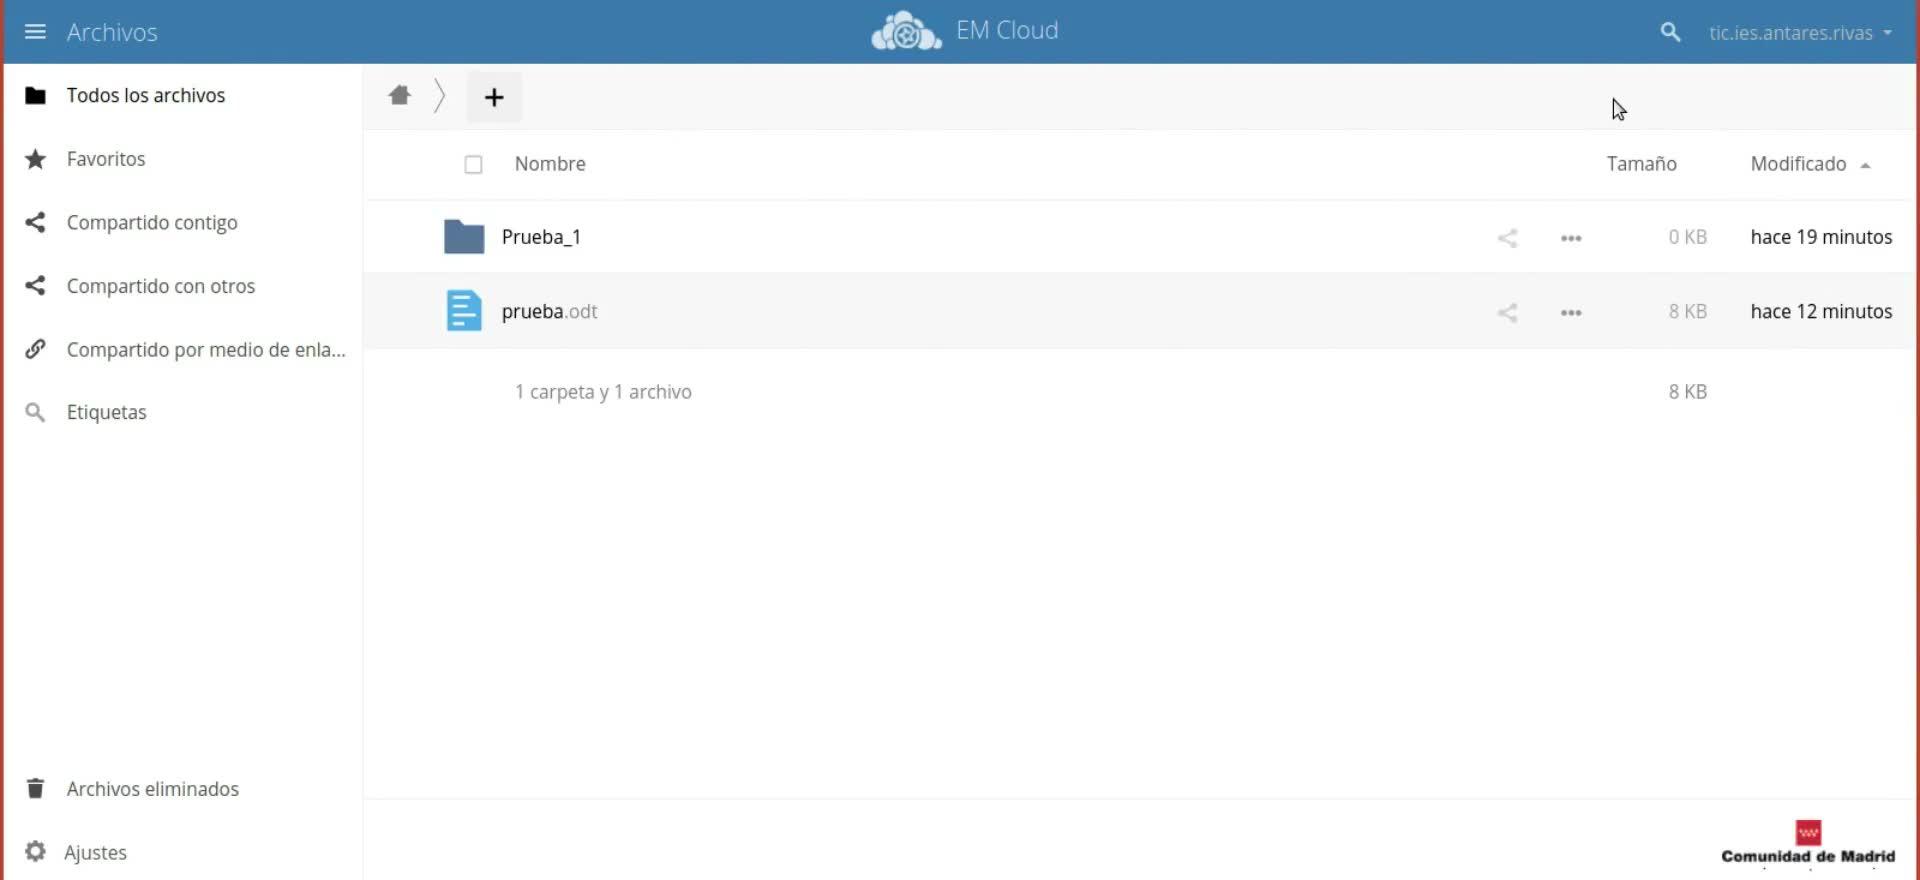1920x880 pixels.
Task: Open user menu tic.ies.antares.rivas
Action: (1799, 33)
